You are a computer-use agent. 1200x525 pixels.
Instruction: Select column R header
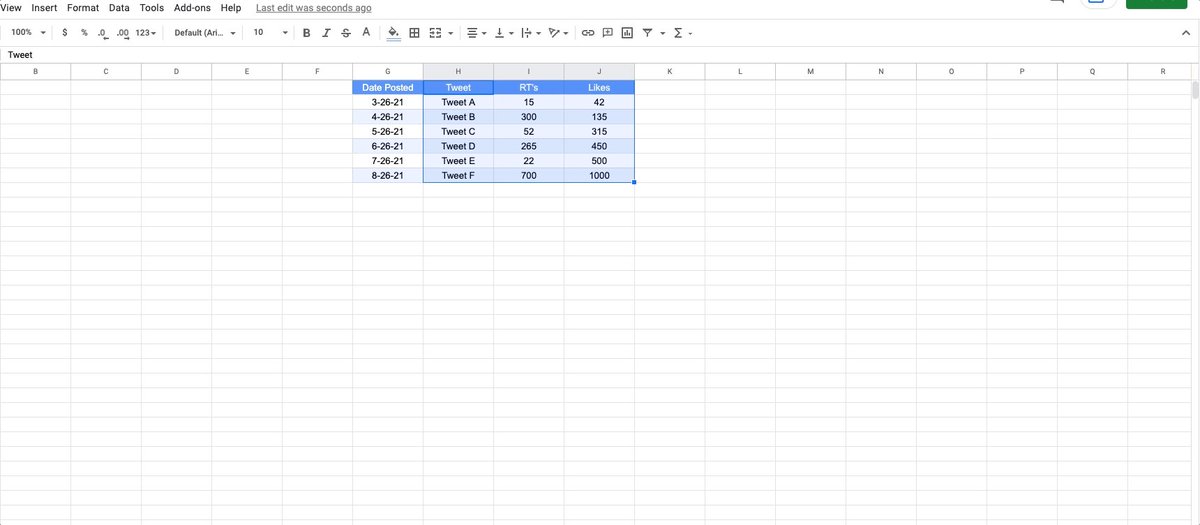point(1162,71)
